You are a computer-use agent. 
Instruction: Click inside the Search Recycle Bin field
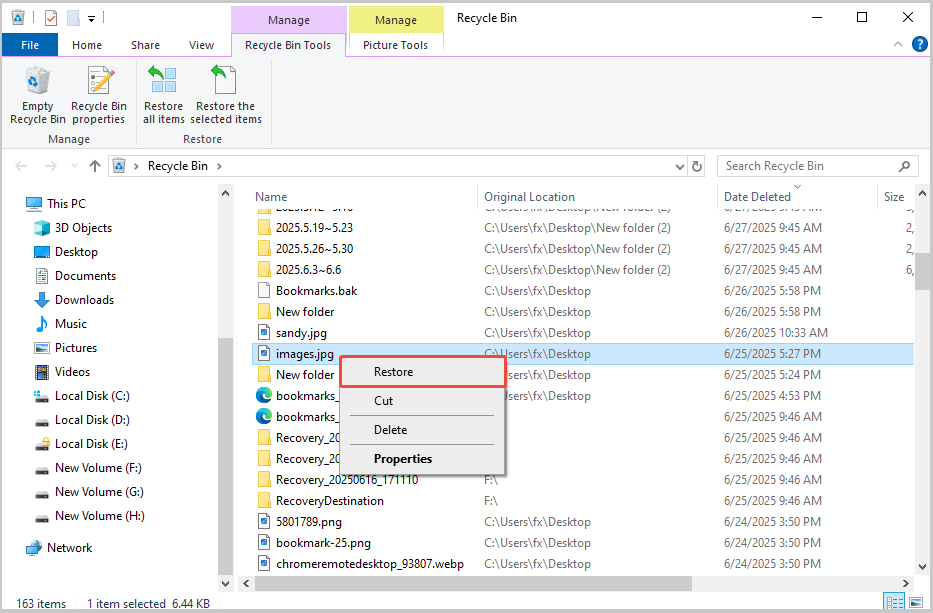[x=810, y=166]
